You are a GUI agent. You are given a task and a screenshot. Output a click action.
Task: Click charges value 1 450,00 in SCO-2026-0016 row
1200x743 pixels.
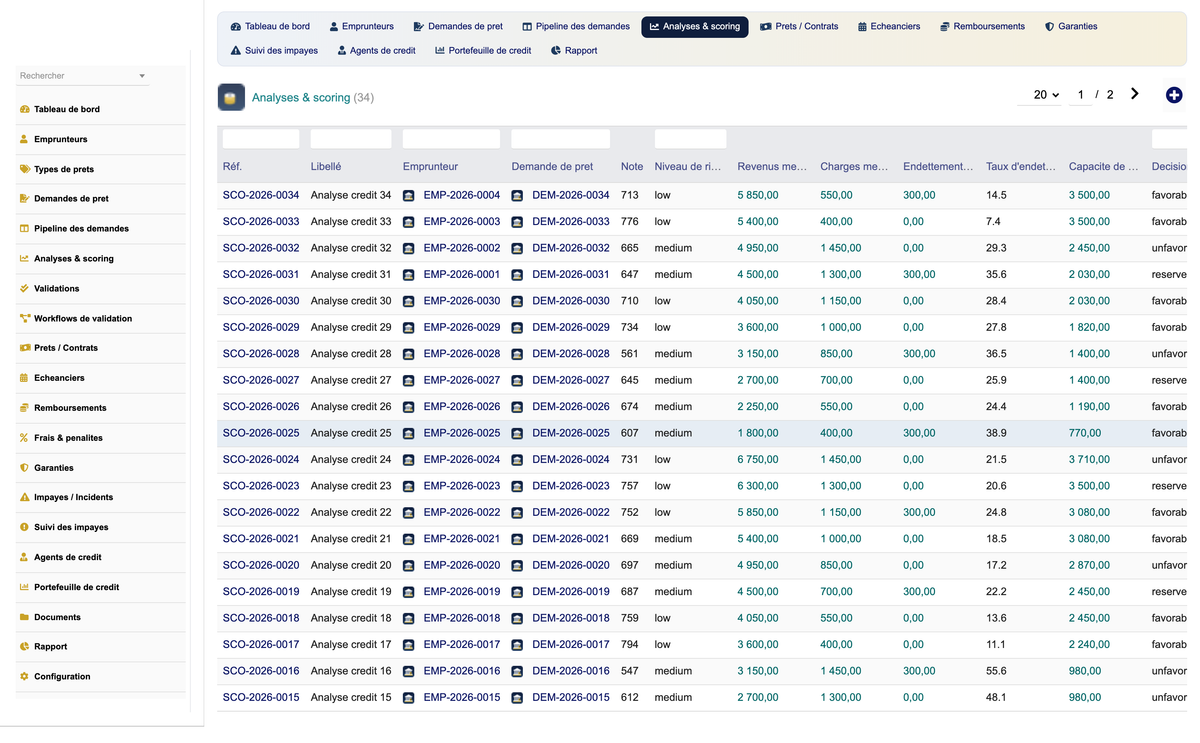841,671
